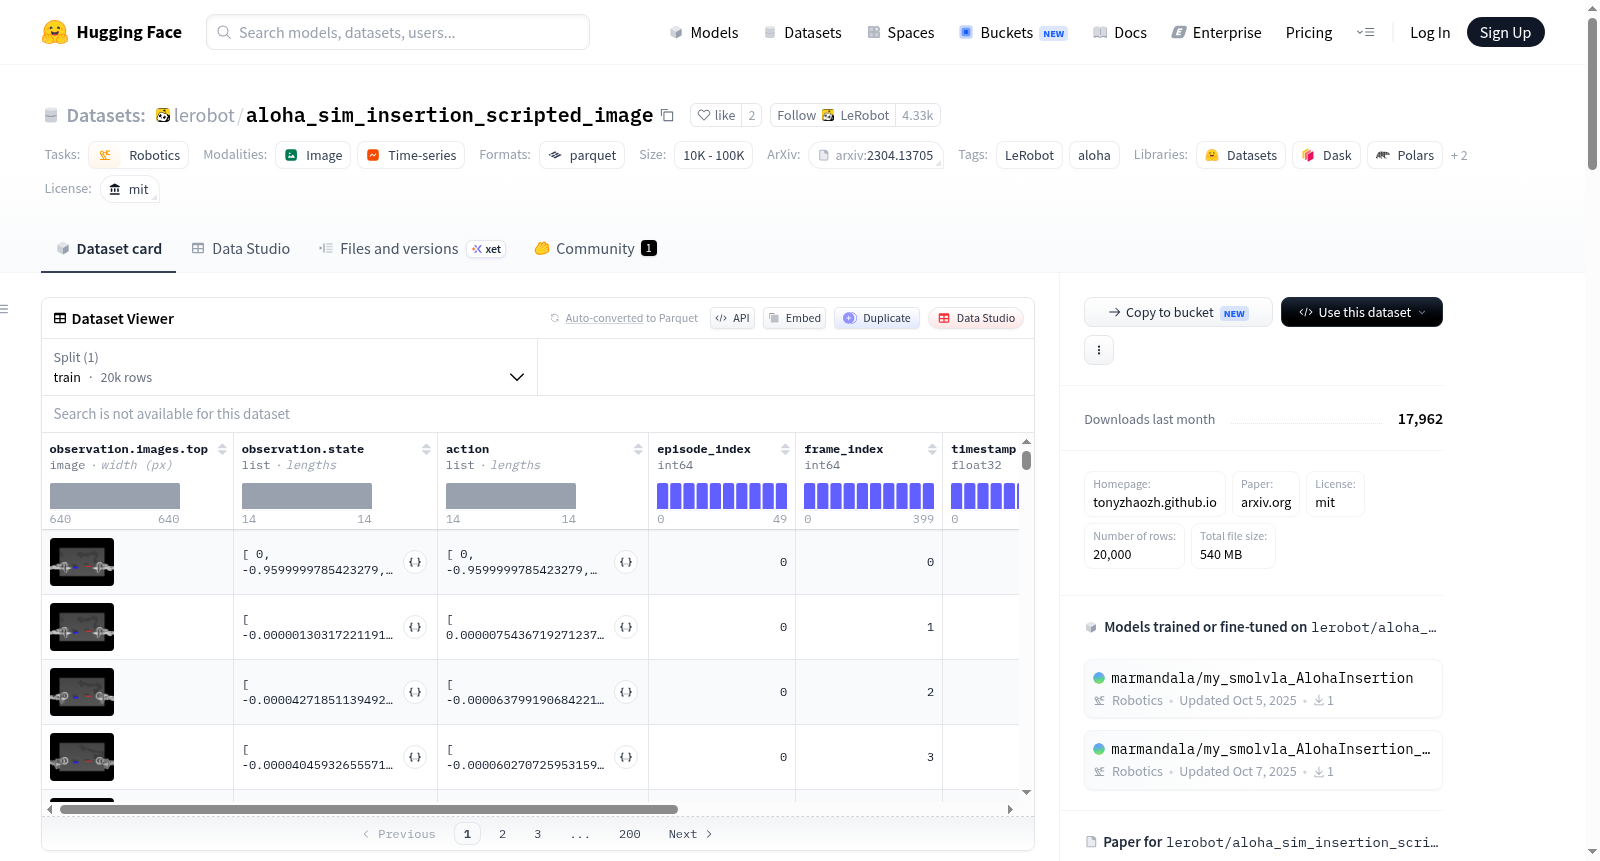1600x861 pixels.
Task: Go to the Next page of rows
Action: coord(690,834)
